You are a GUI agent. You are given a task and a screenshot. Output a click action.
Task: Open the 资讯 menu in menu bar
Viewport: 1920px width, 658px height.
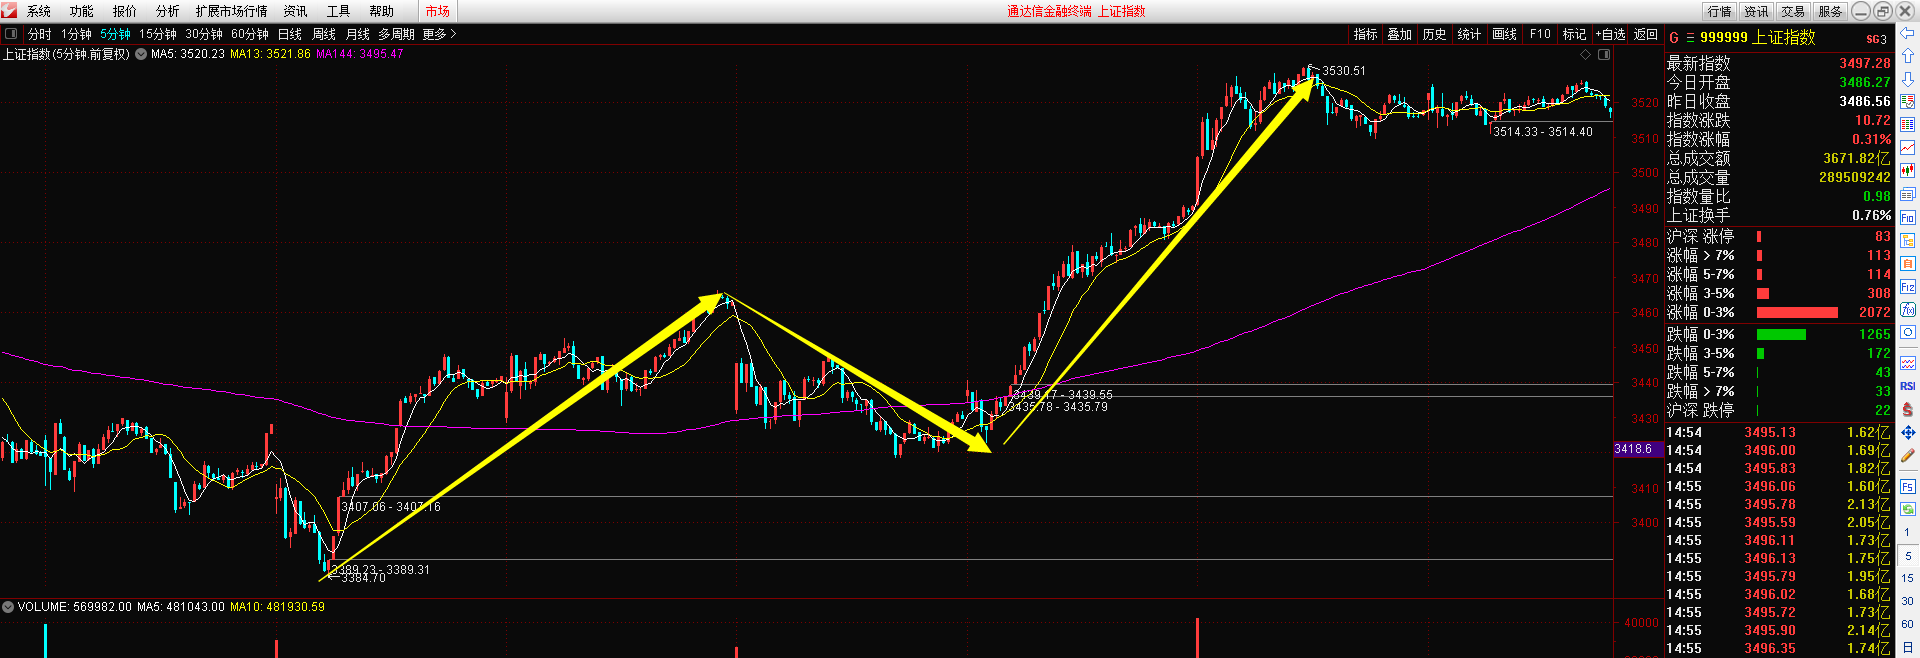point(296,11)
